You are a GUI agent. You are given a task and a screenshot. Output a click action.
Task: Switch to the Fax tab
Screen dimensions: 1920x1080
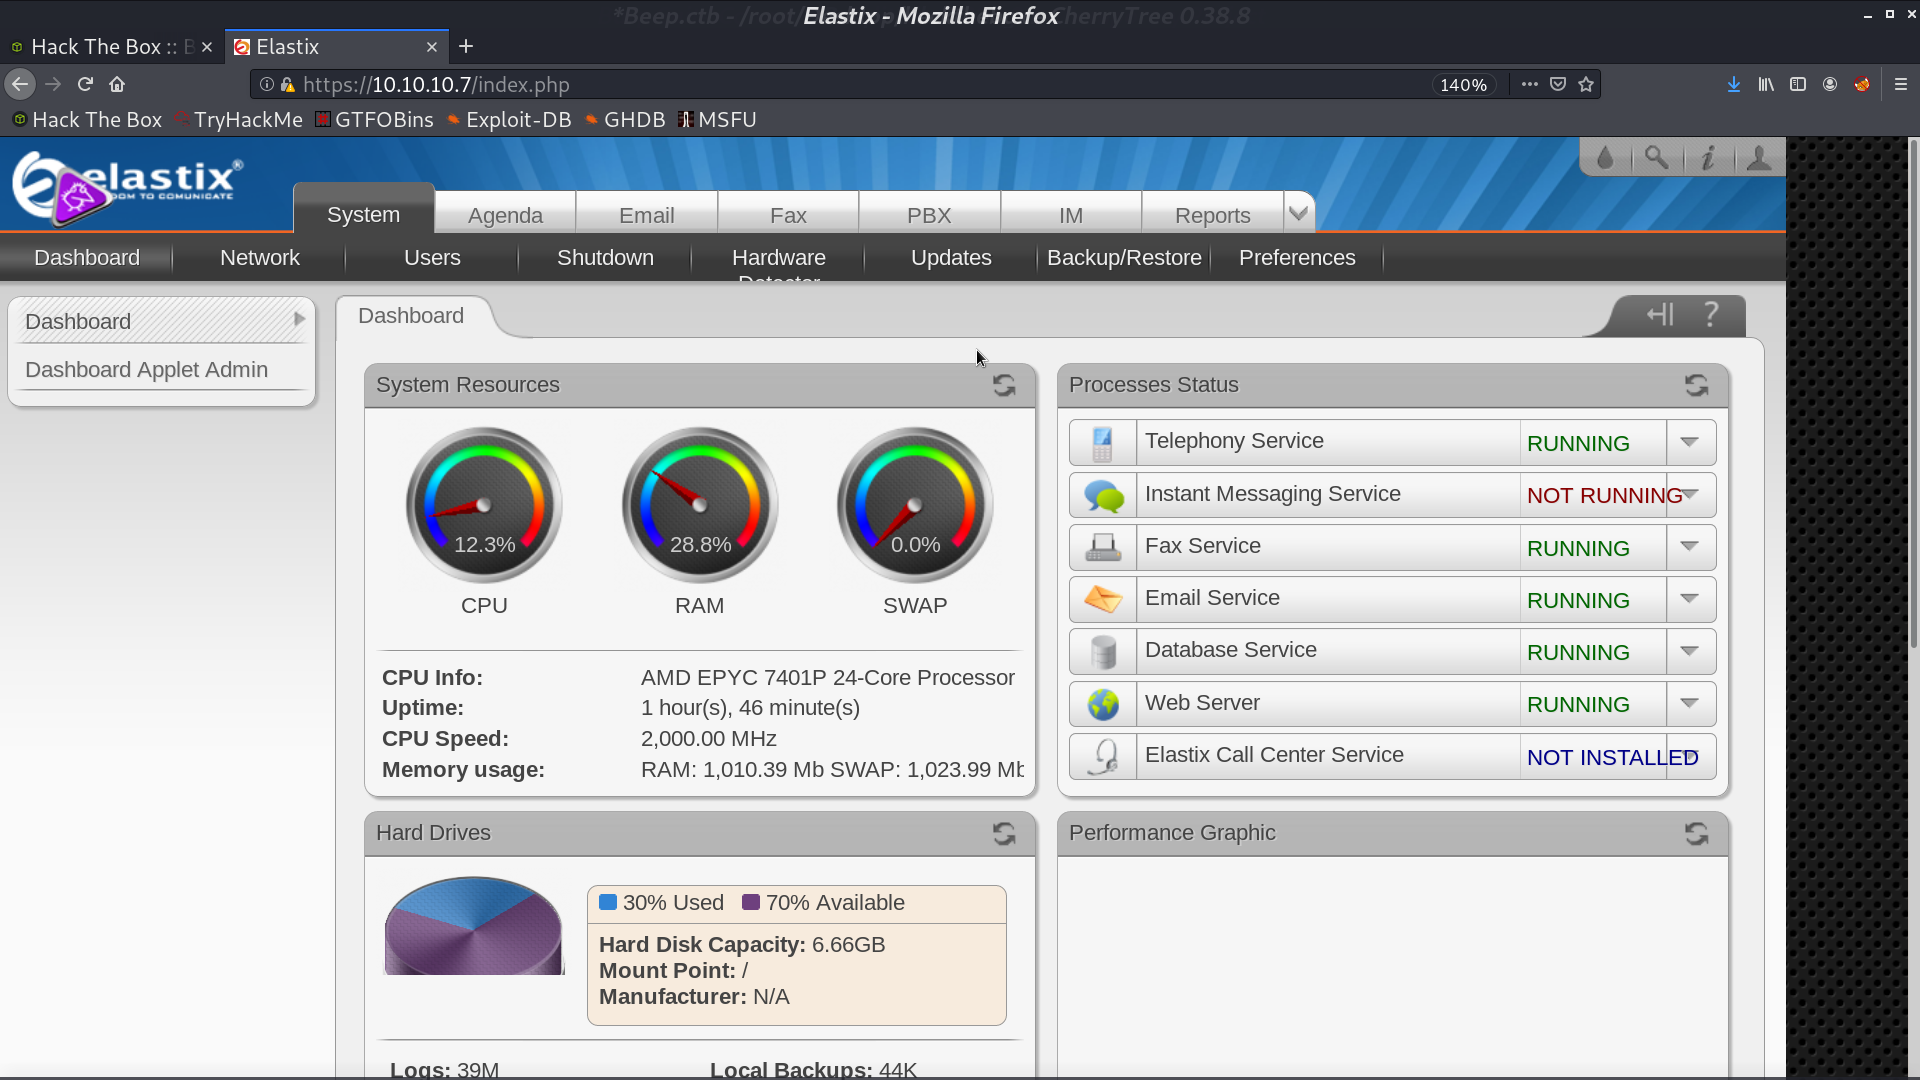[788, 215]
